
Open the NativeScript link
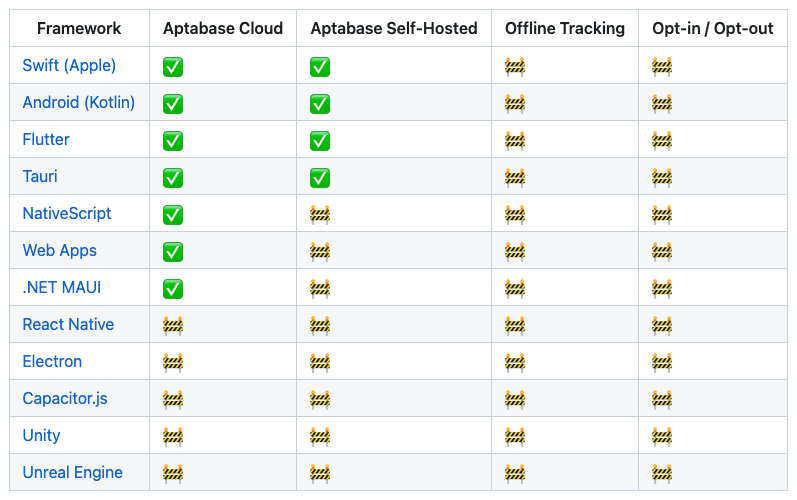tap(67, 214)
